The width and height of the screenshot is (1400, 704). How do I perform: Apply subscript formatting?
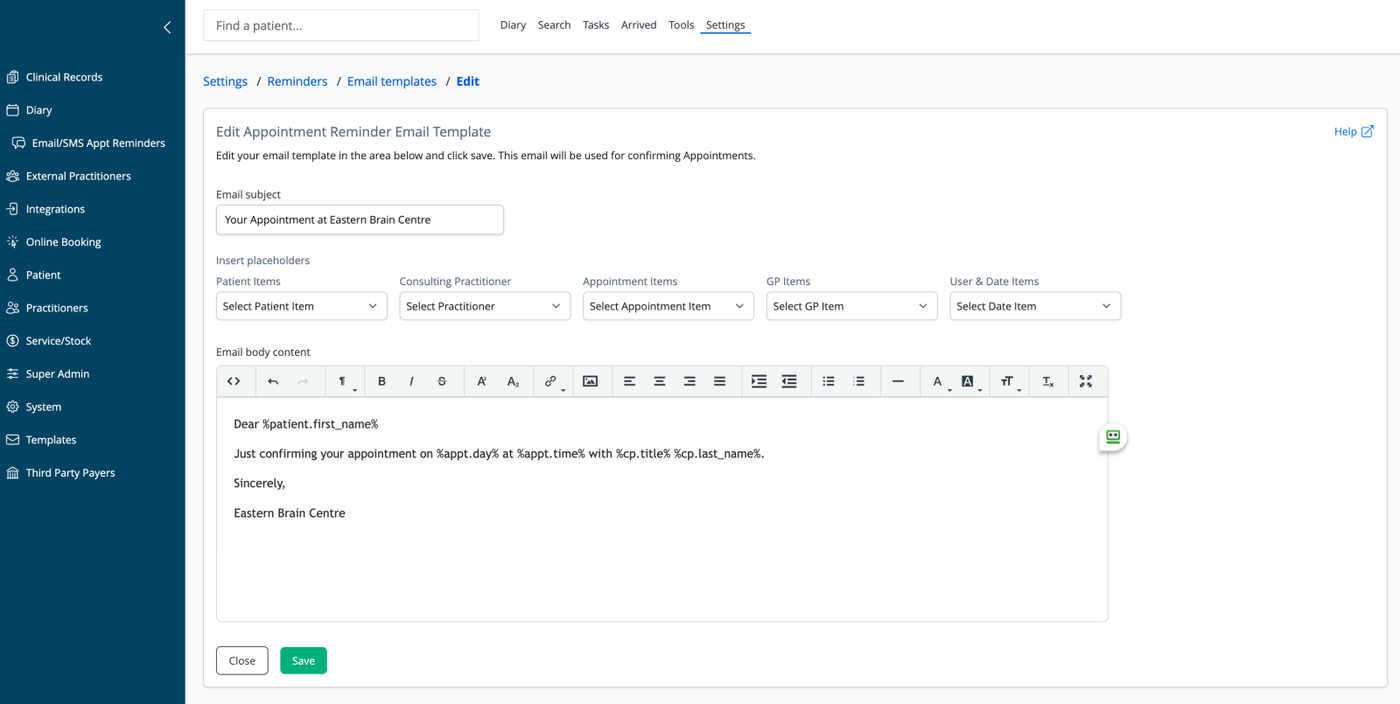point(513,381)
